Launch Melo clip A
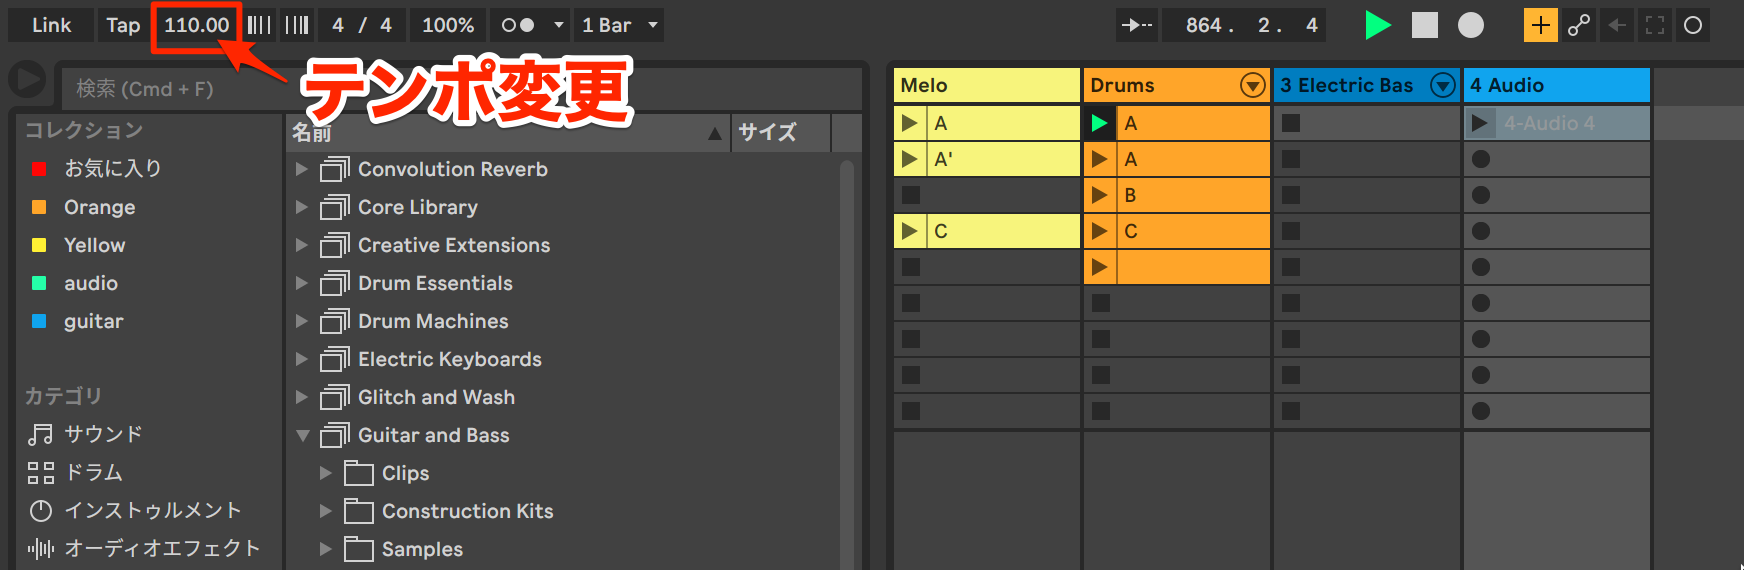The width and height of the screenshot is (1744, 570). point(909,123)
